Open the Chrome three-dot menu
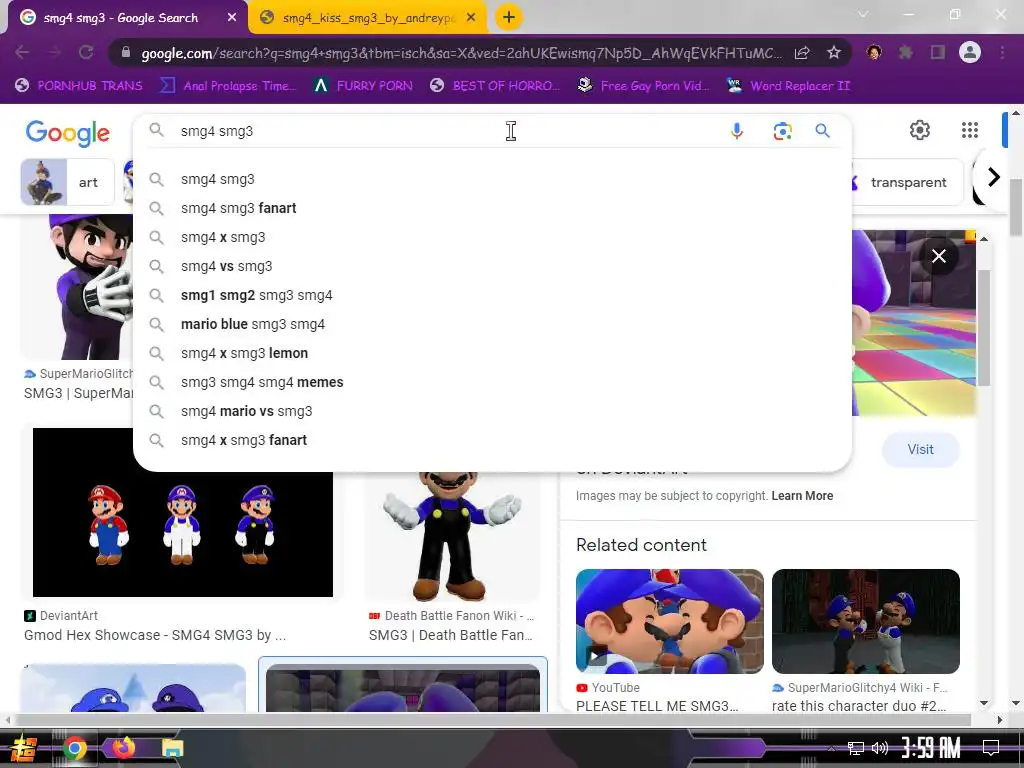1024x768 pixels. point(1002,52)
